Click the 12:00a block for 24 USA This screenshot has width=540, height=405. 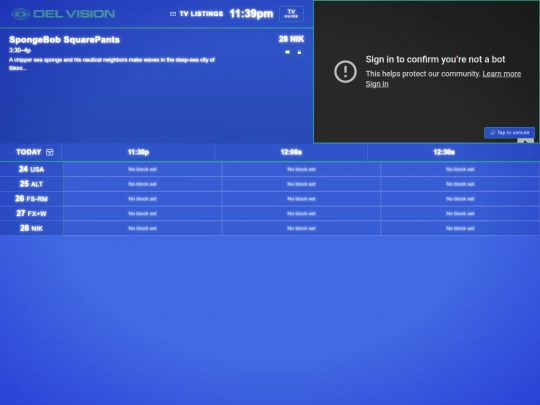coord(301,169)
